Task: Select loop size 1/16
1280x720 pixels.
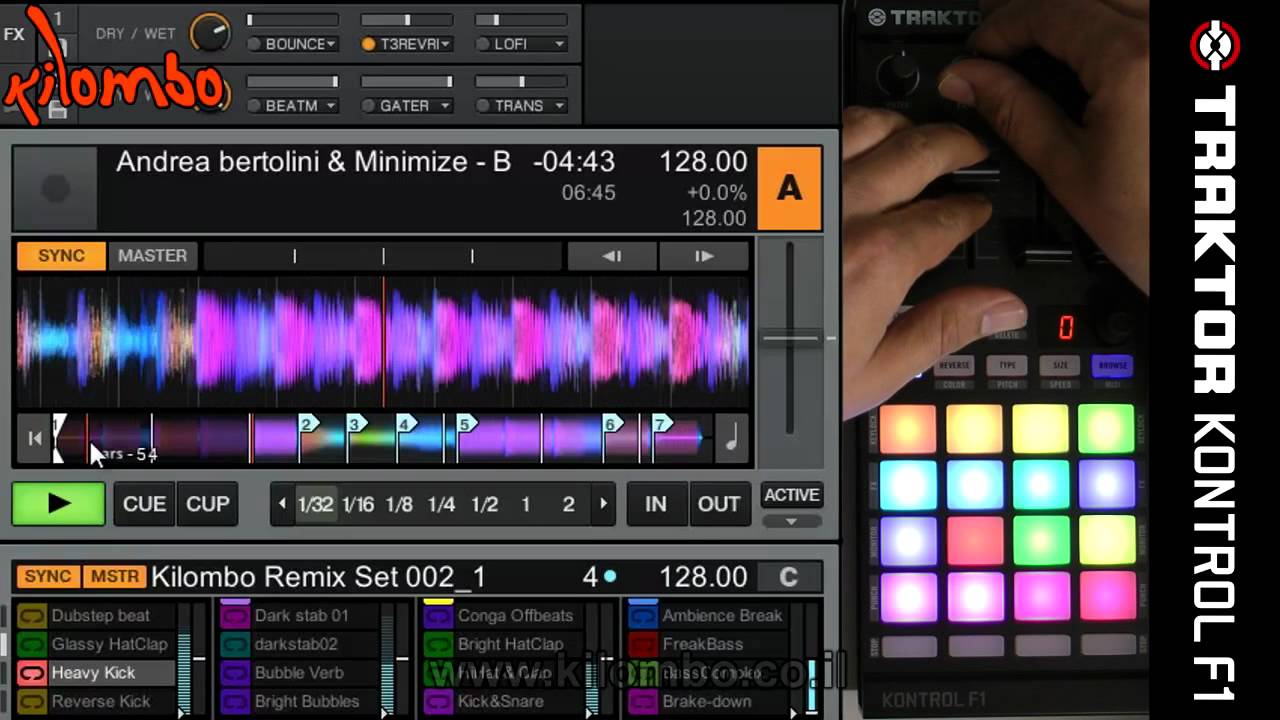Action: pyautogui.click(x=358, y=504)
